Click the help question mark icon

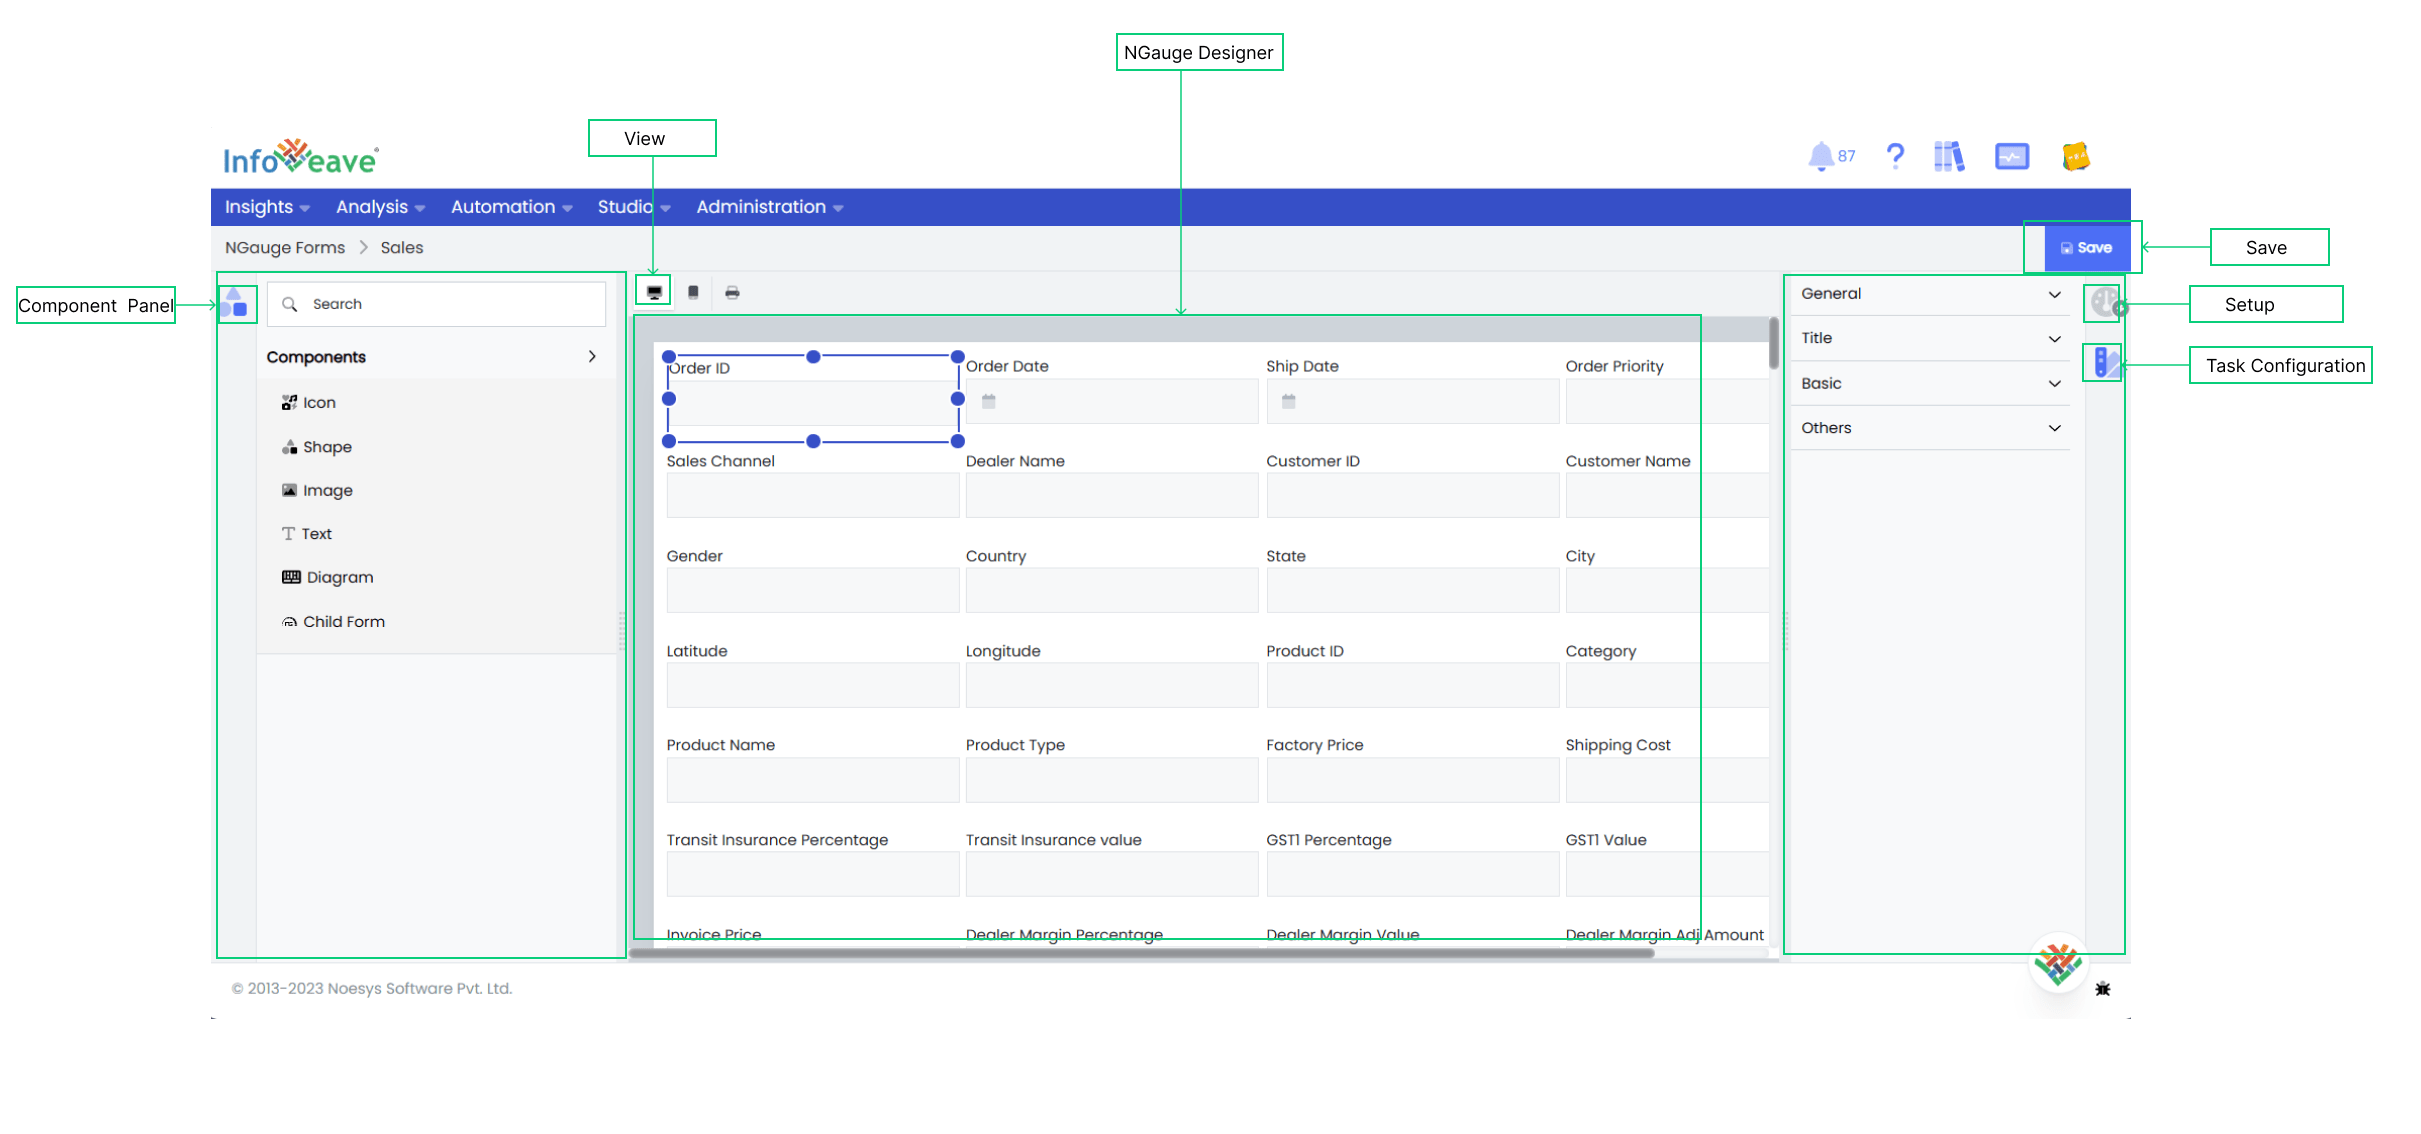1896,156
